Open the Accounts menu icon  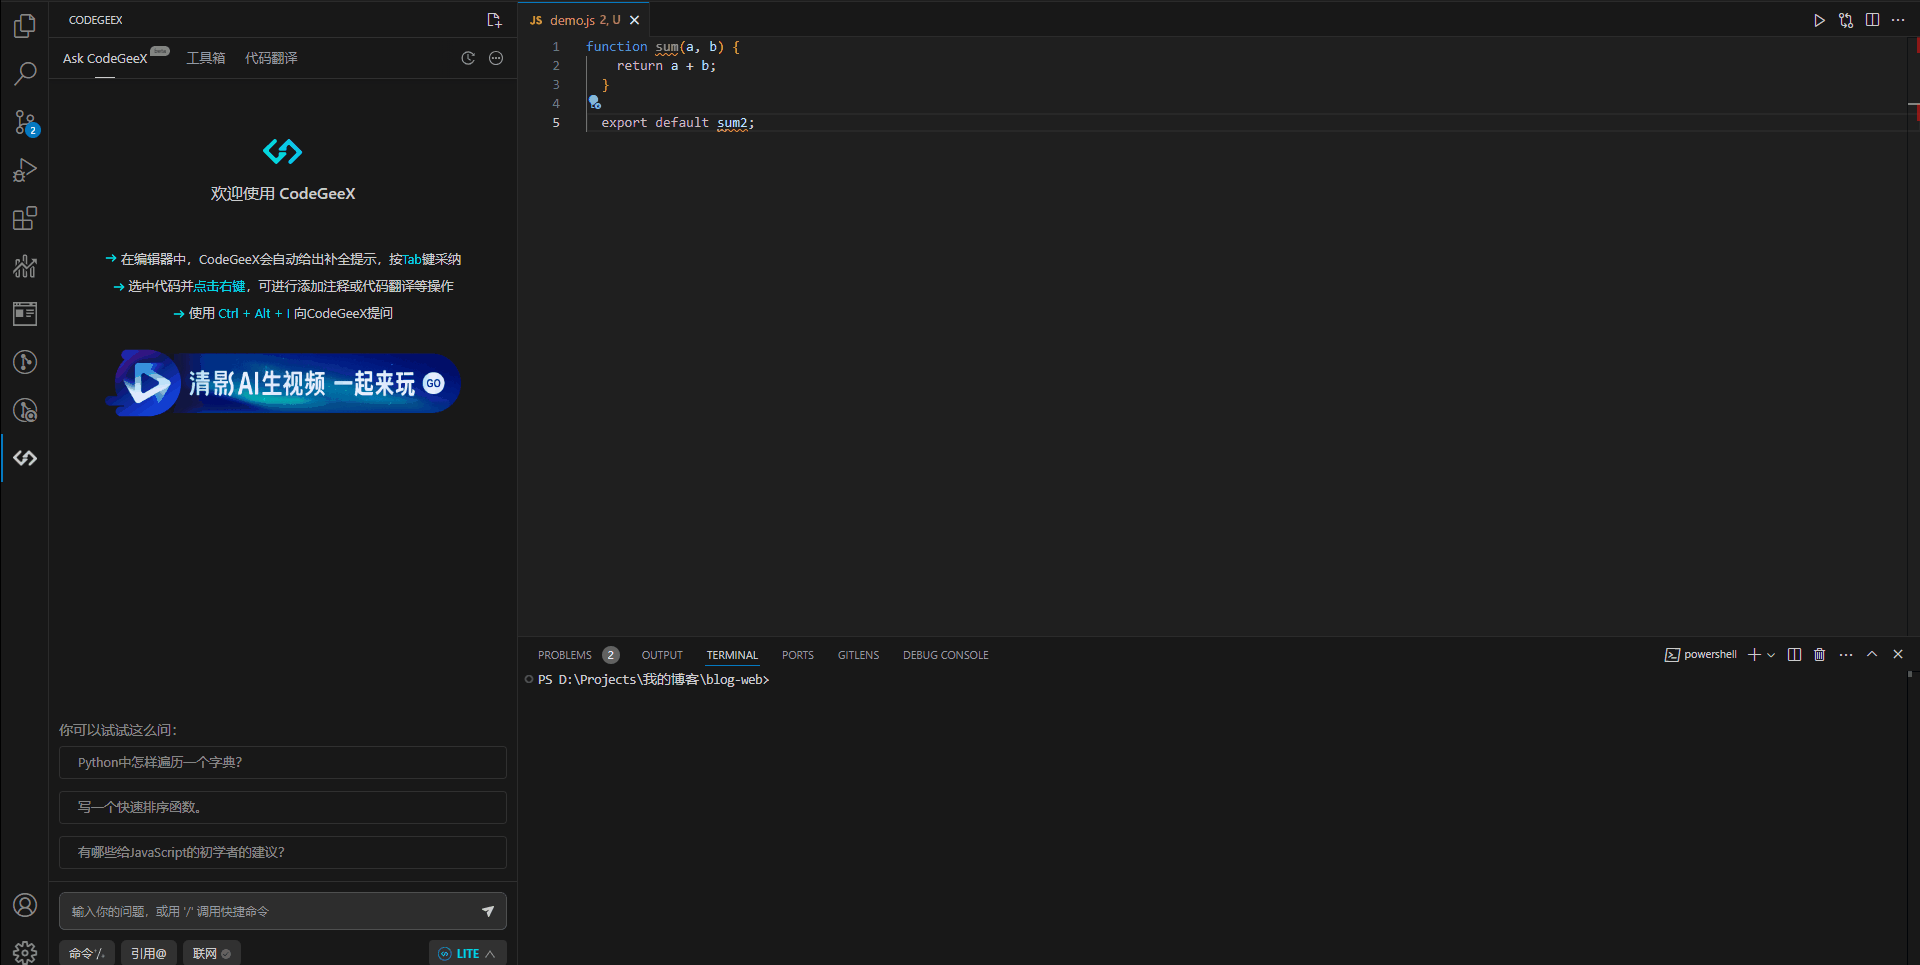(x=25, y=905)
